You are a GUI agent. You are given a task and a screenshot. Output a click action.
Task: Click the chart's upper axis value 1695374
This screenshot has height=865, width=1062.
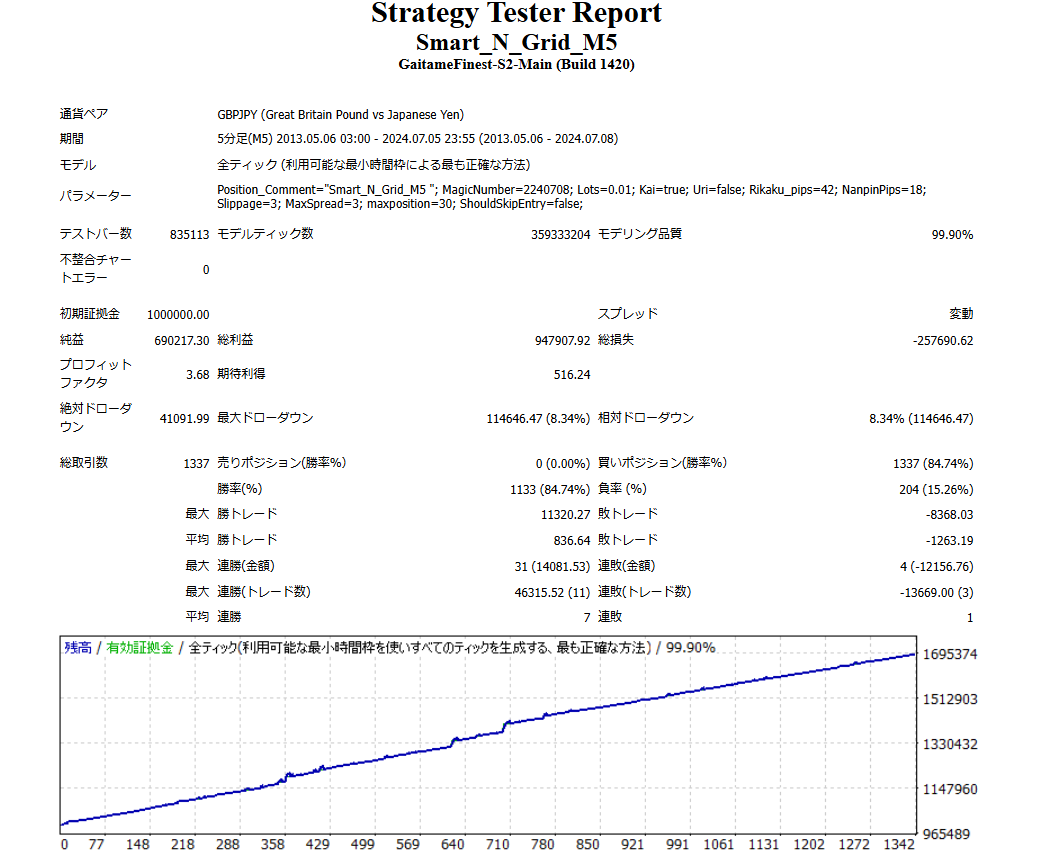coord(950,654)
